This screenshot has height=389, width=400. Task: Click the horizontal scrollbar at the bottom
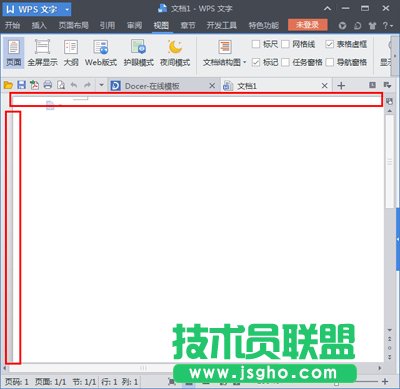tap(143, 368)
